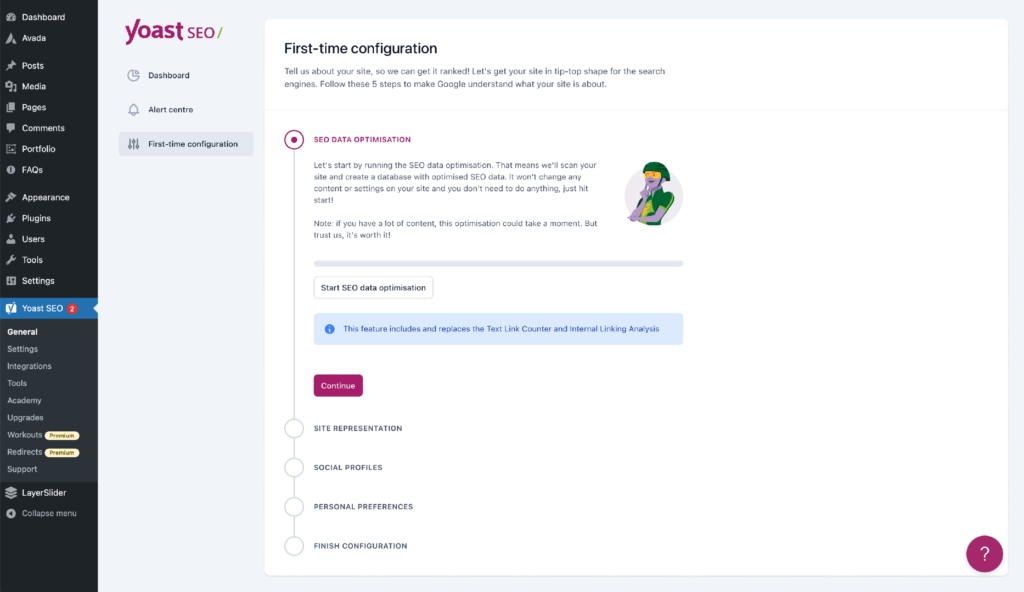The image size is (1024, 592).
Task: Click the Start SEO data optimisation button
Action: [373, 287]
